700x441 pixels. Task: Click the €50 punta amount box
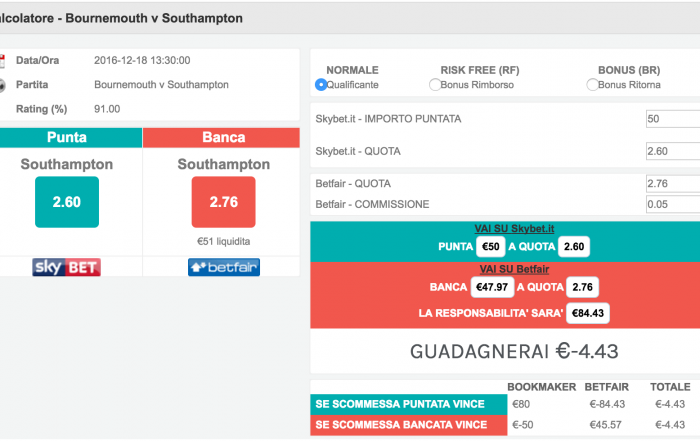[x=491, y=246]
